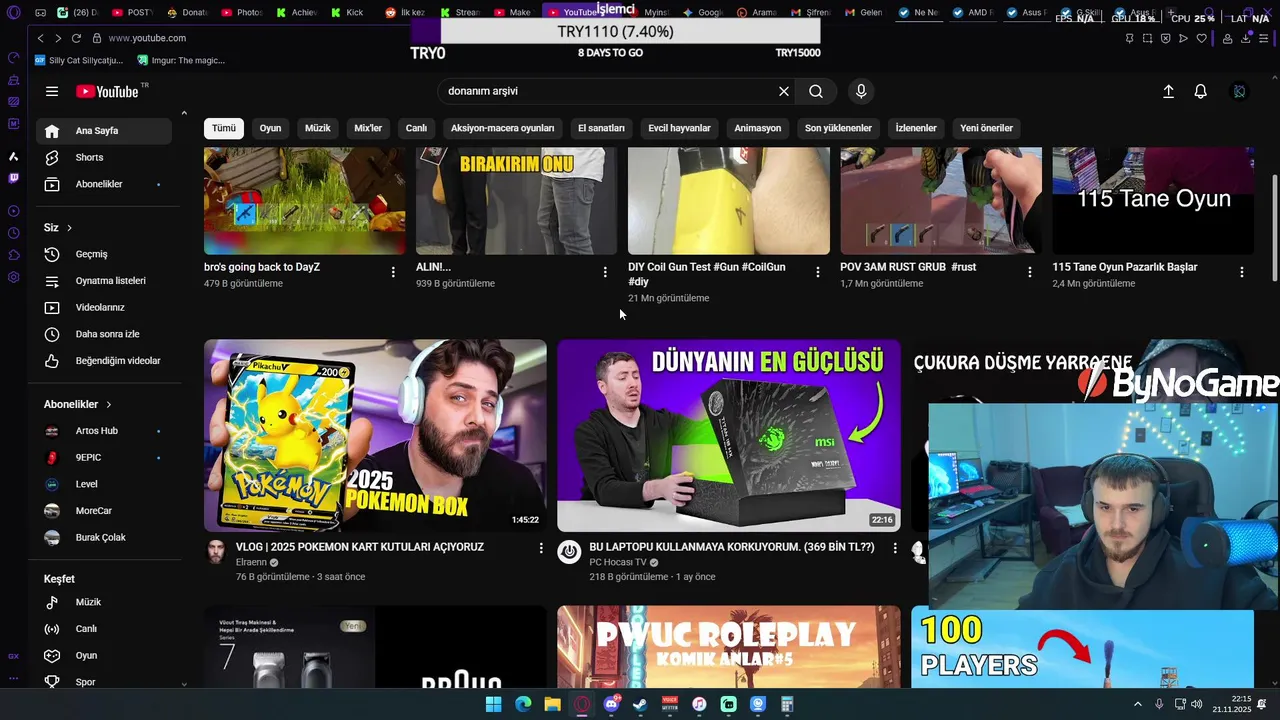Viewport: 1280px width, 720px height.
Task: Click the YouTube logo
Action: click(107, 91)
